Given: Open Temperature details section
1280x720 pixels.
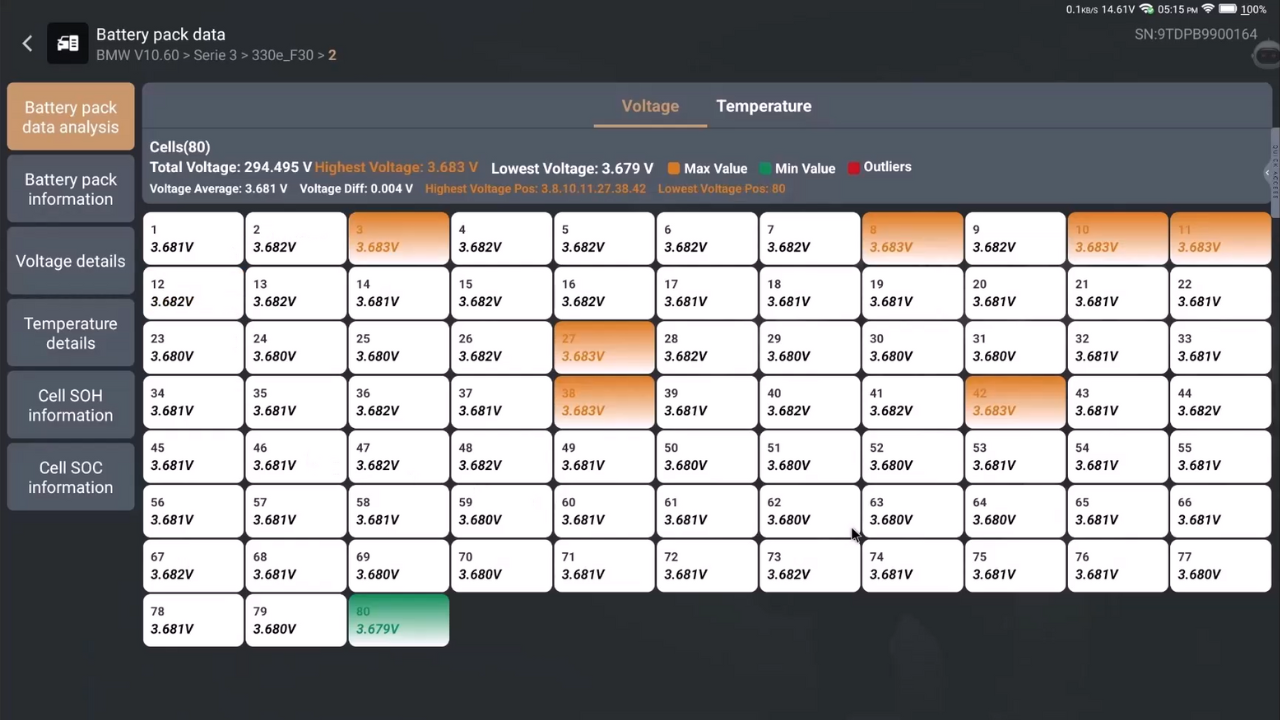Looking at the screenshot, I should pos(70,333).
